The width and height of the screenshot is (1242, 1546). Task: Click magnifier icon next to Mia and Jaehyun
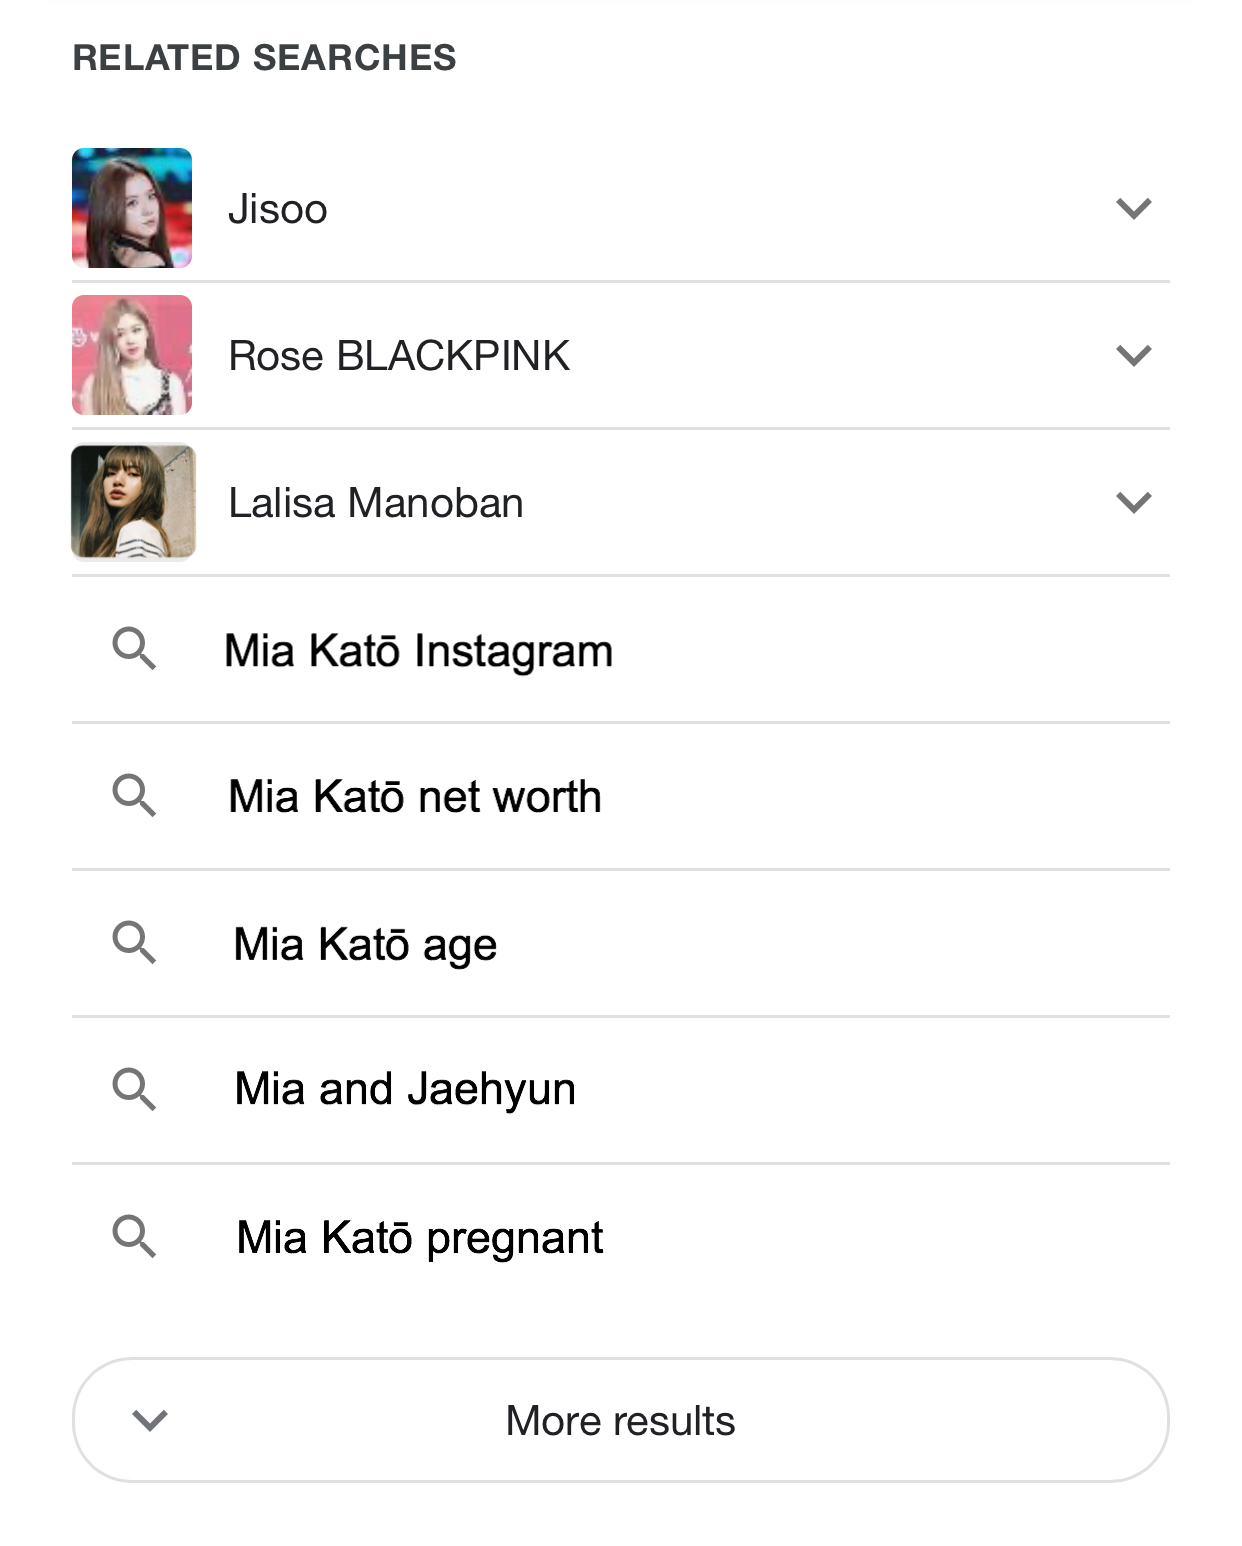(134, 1089)
